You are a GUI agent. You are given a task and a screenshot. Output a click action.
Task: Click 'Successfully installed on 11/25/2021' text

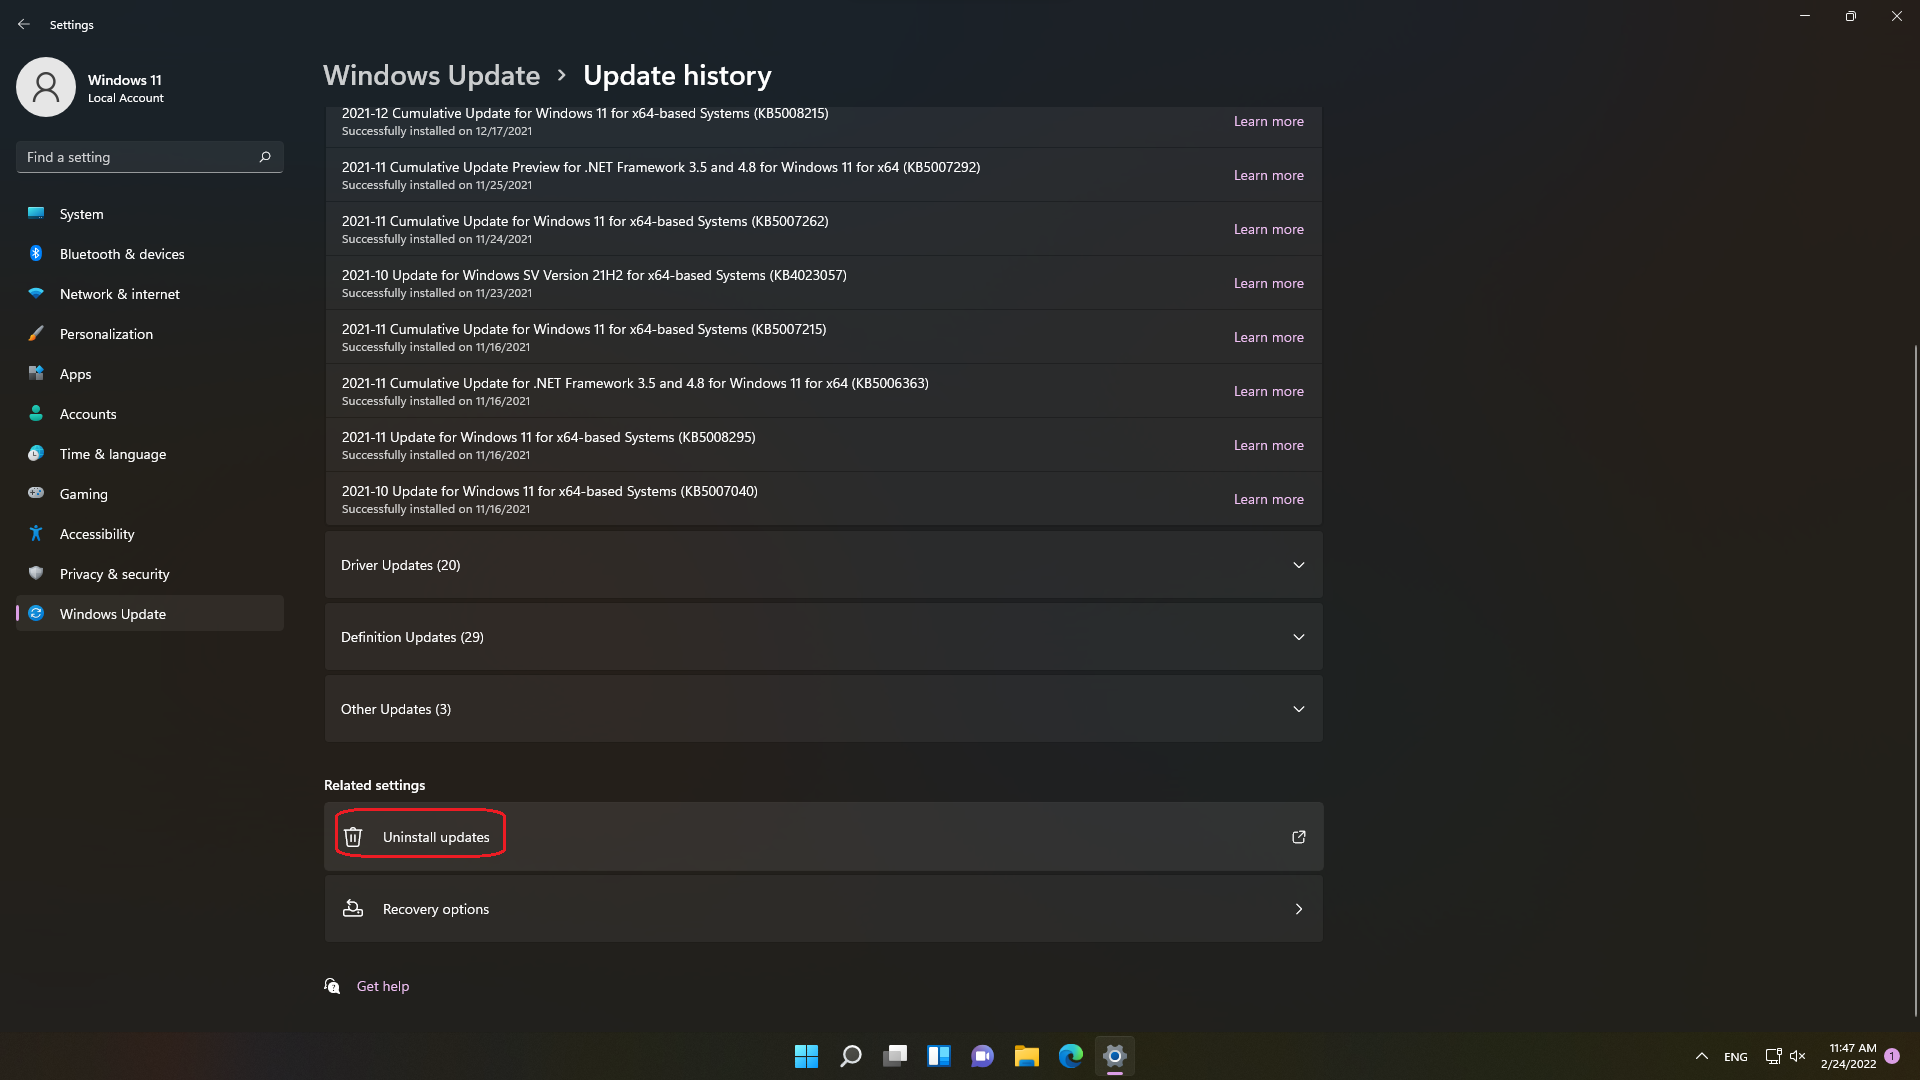(437, 185)
